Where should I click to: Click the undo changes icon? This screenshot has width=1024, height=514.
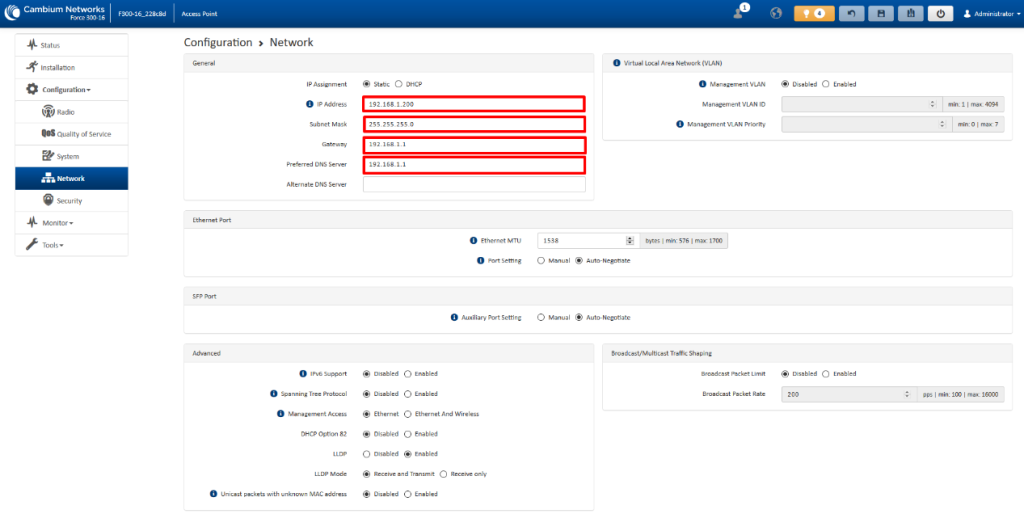(850, 13)
